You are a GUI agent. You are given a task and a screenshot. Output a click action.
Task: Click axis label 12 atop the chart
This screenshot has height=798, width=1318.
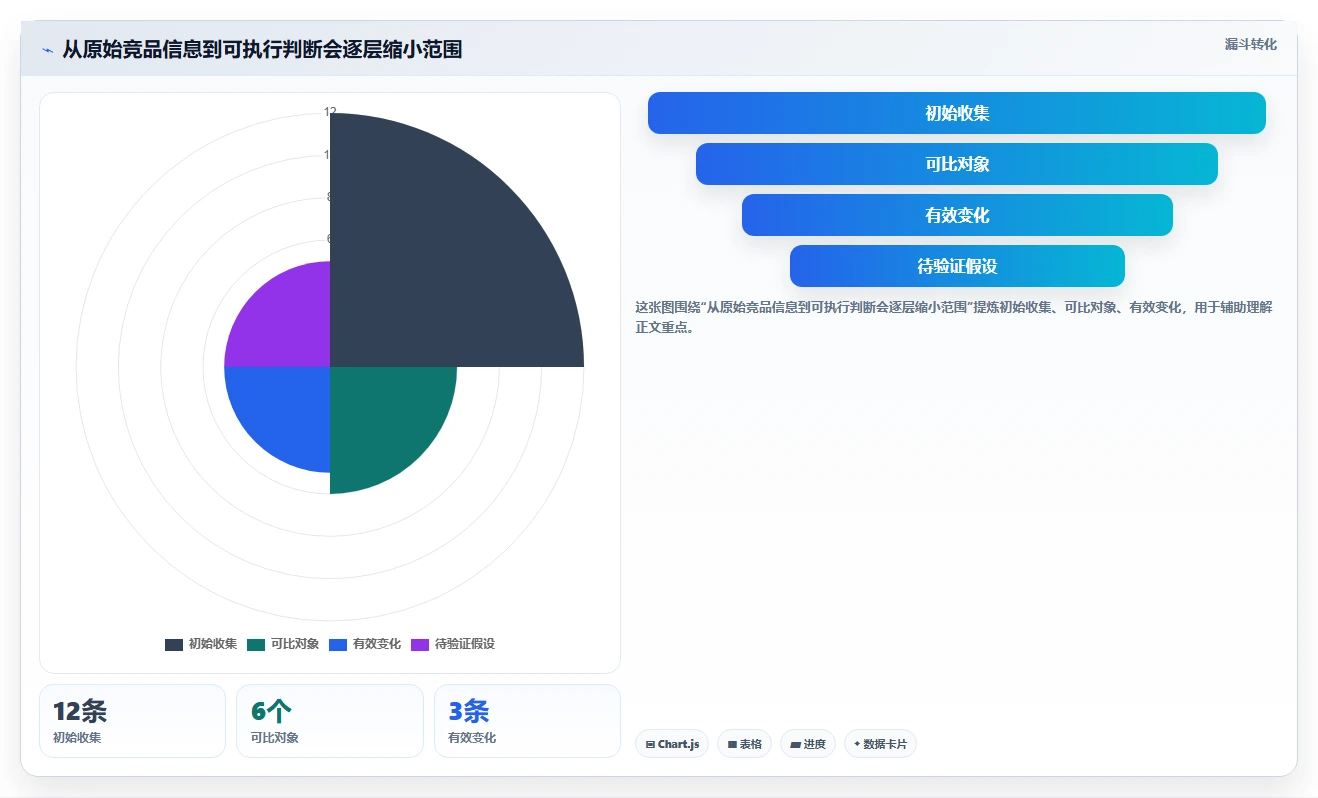pos(330,112)
